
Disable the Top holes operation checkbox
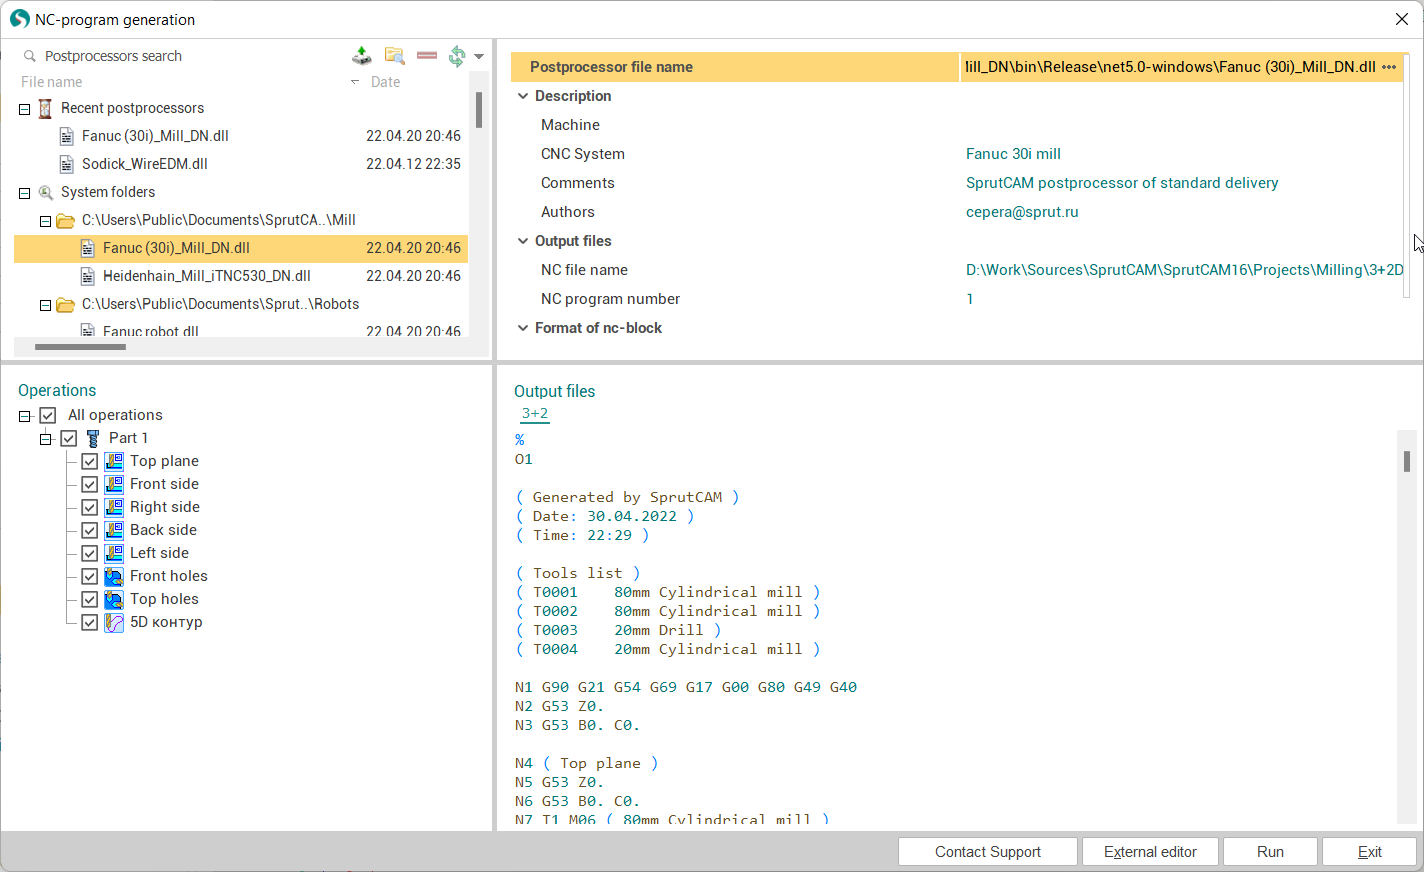(90, 599)
